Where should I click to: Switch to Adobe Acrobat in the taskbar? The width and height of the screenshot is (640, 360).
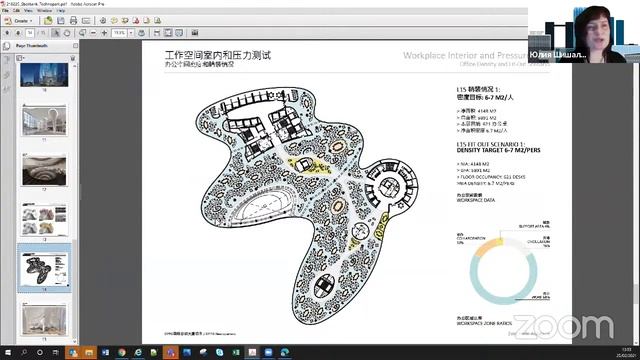[252, 352]
